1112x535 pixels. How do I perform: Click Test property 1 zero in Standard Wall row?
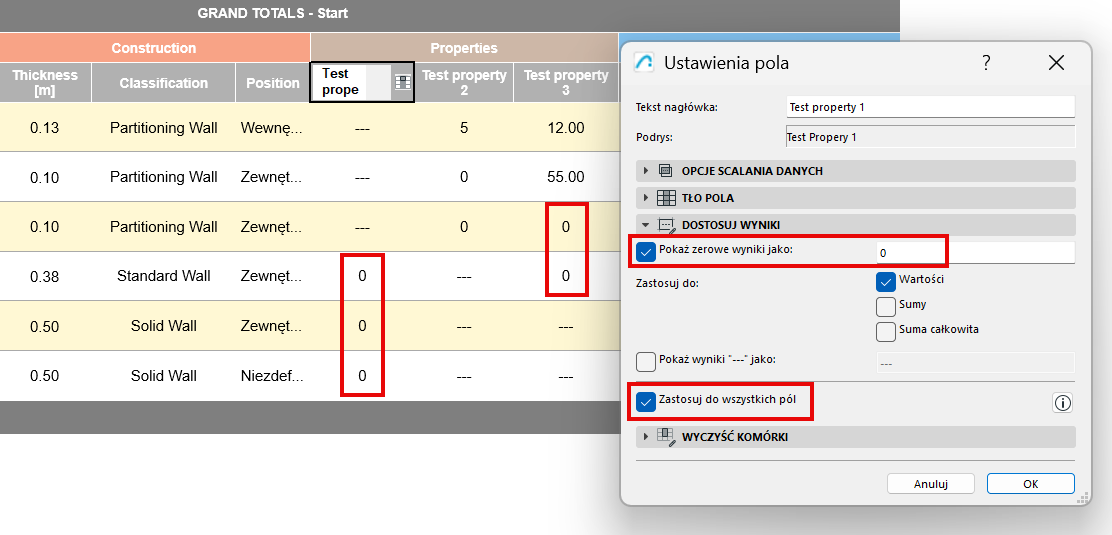click(x=362, y=277)
